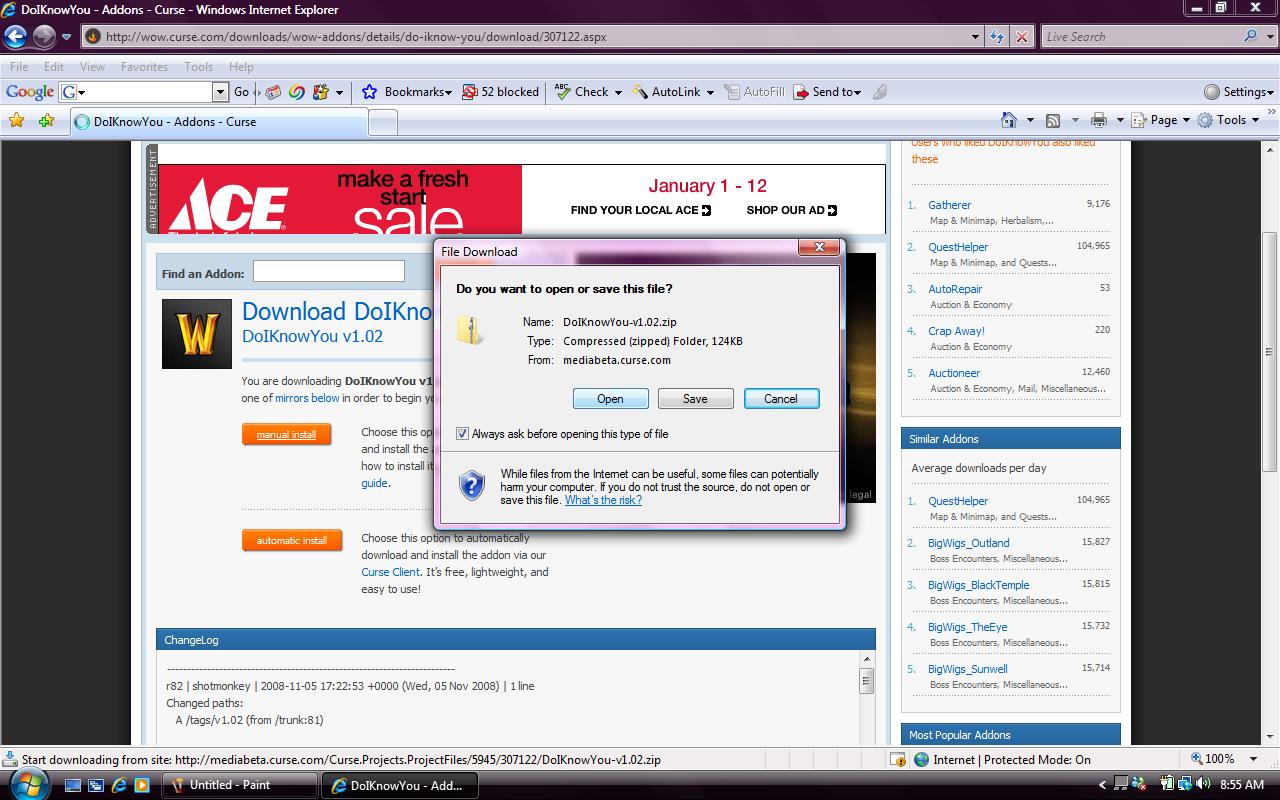Image resolution: width=1280 pixels, height=800 pixels.
Task: Click the 52 blocked popup blocker button
Action: (501, 92)
